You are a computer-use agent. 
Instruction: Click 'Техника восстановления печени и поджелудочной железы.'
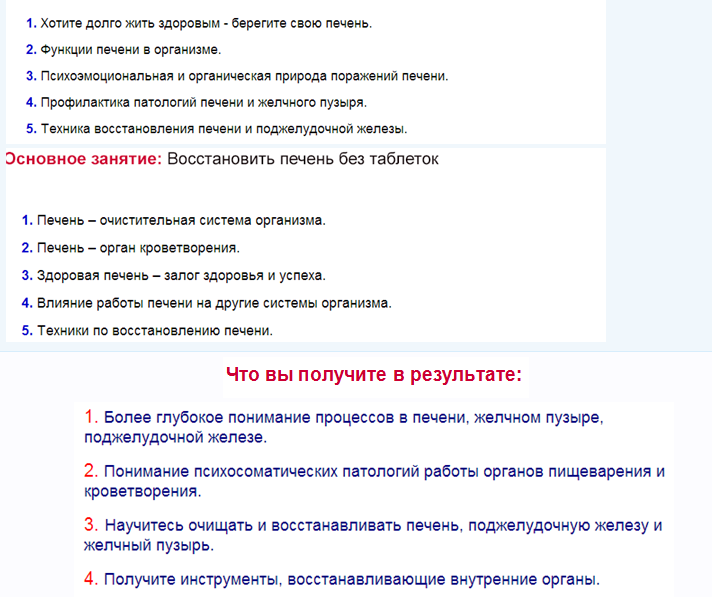(x=224, y=129)
